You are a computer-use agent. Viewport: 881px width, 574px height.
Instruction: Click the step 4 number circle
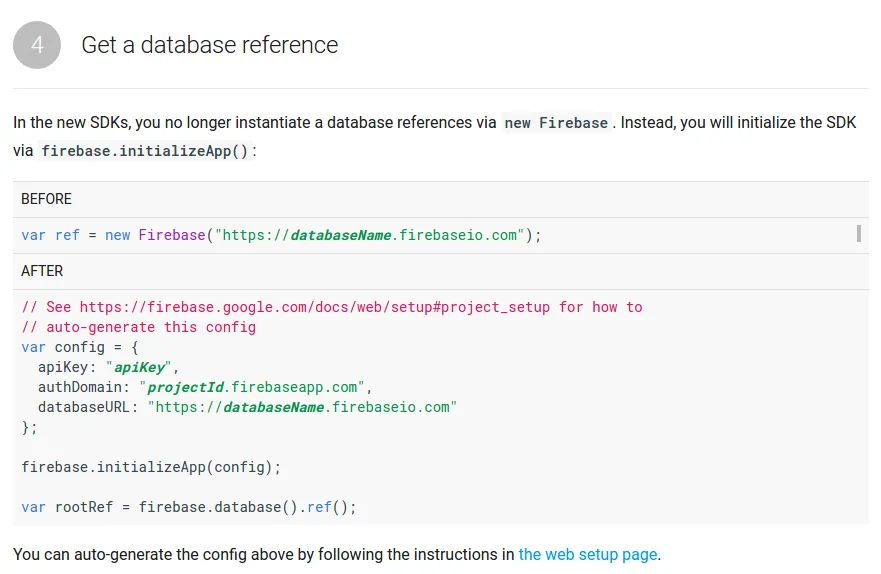[x=37, y=45]
